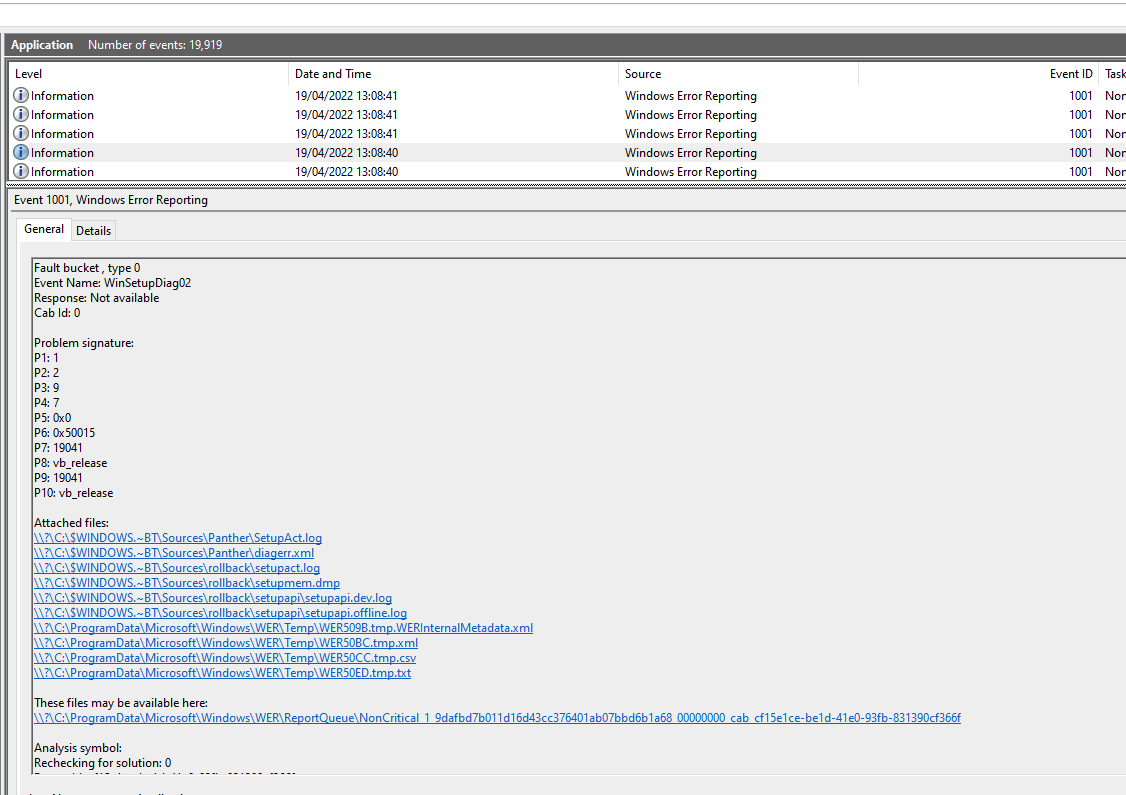
Task: Click the Information icon on the last event row
Action: [x=21, y=171]
